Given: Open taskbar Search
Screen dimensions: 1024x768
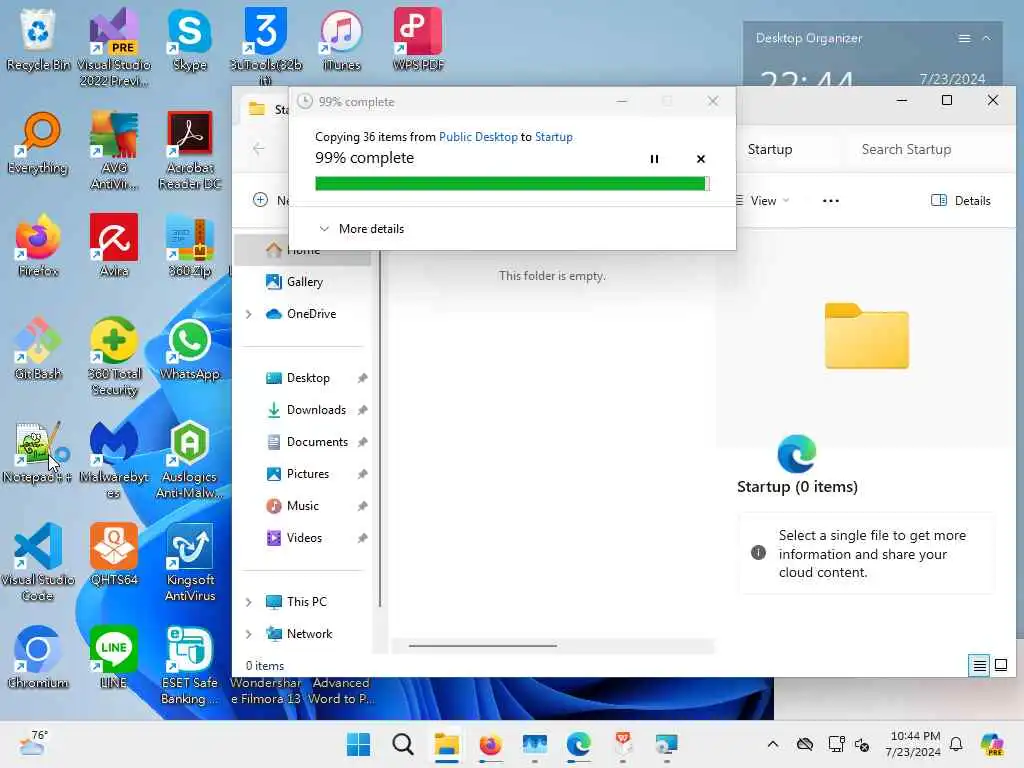Looking at the screenshot, I should coord(402,744).
